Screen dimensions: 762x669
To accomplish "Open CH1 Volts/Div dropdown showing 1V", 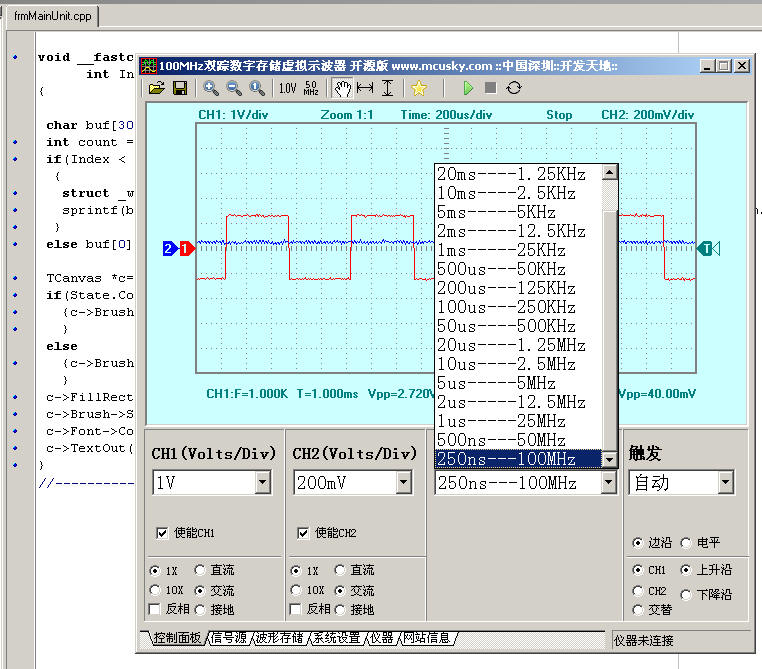I will [x=262, y=482].
